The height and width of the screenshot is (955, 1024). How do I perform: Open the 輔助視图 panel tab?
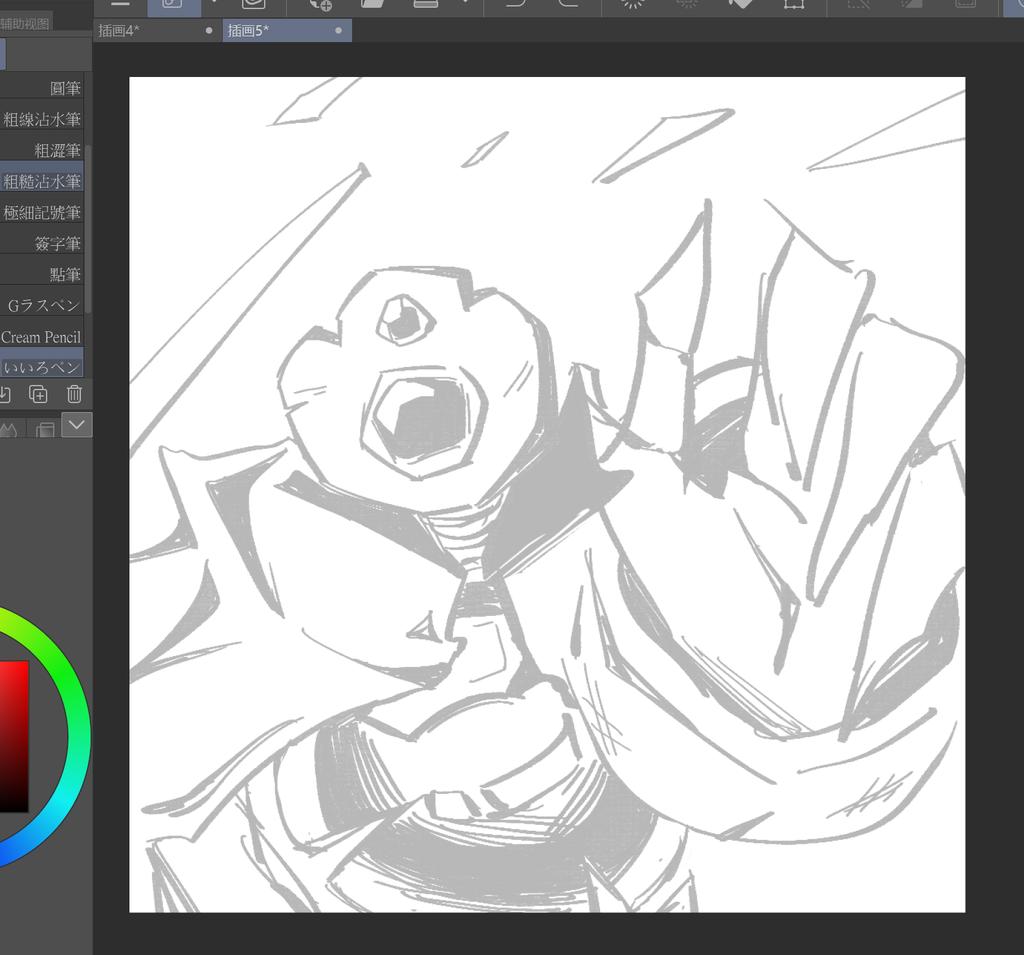pos(25,24)
